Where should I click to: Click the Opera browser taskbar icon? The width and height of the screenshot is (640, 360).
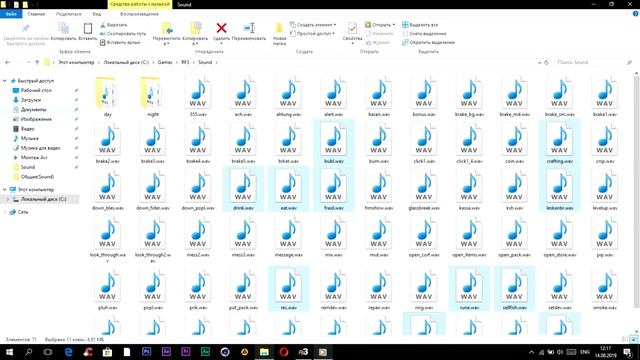pyautogui.click(x=284, y=351)
